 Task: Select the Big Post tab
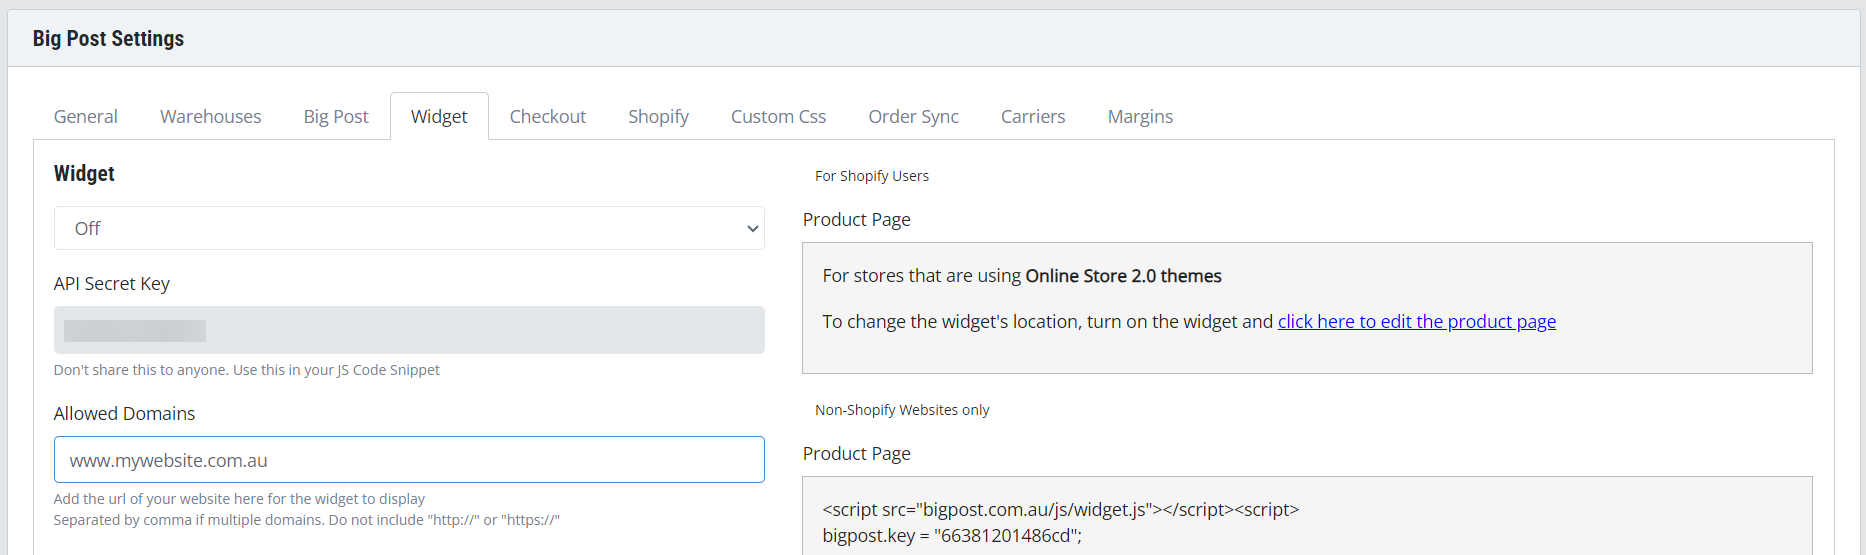coord(336,117)
